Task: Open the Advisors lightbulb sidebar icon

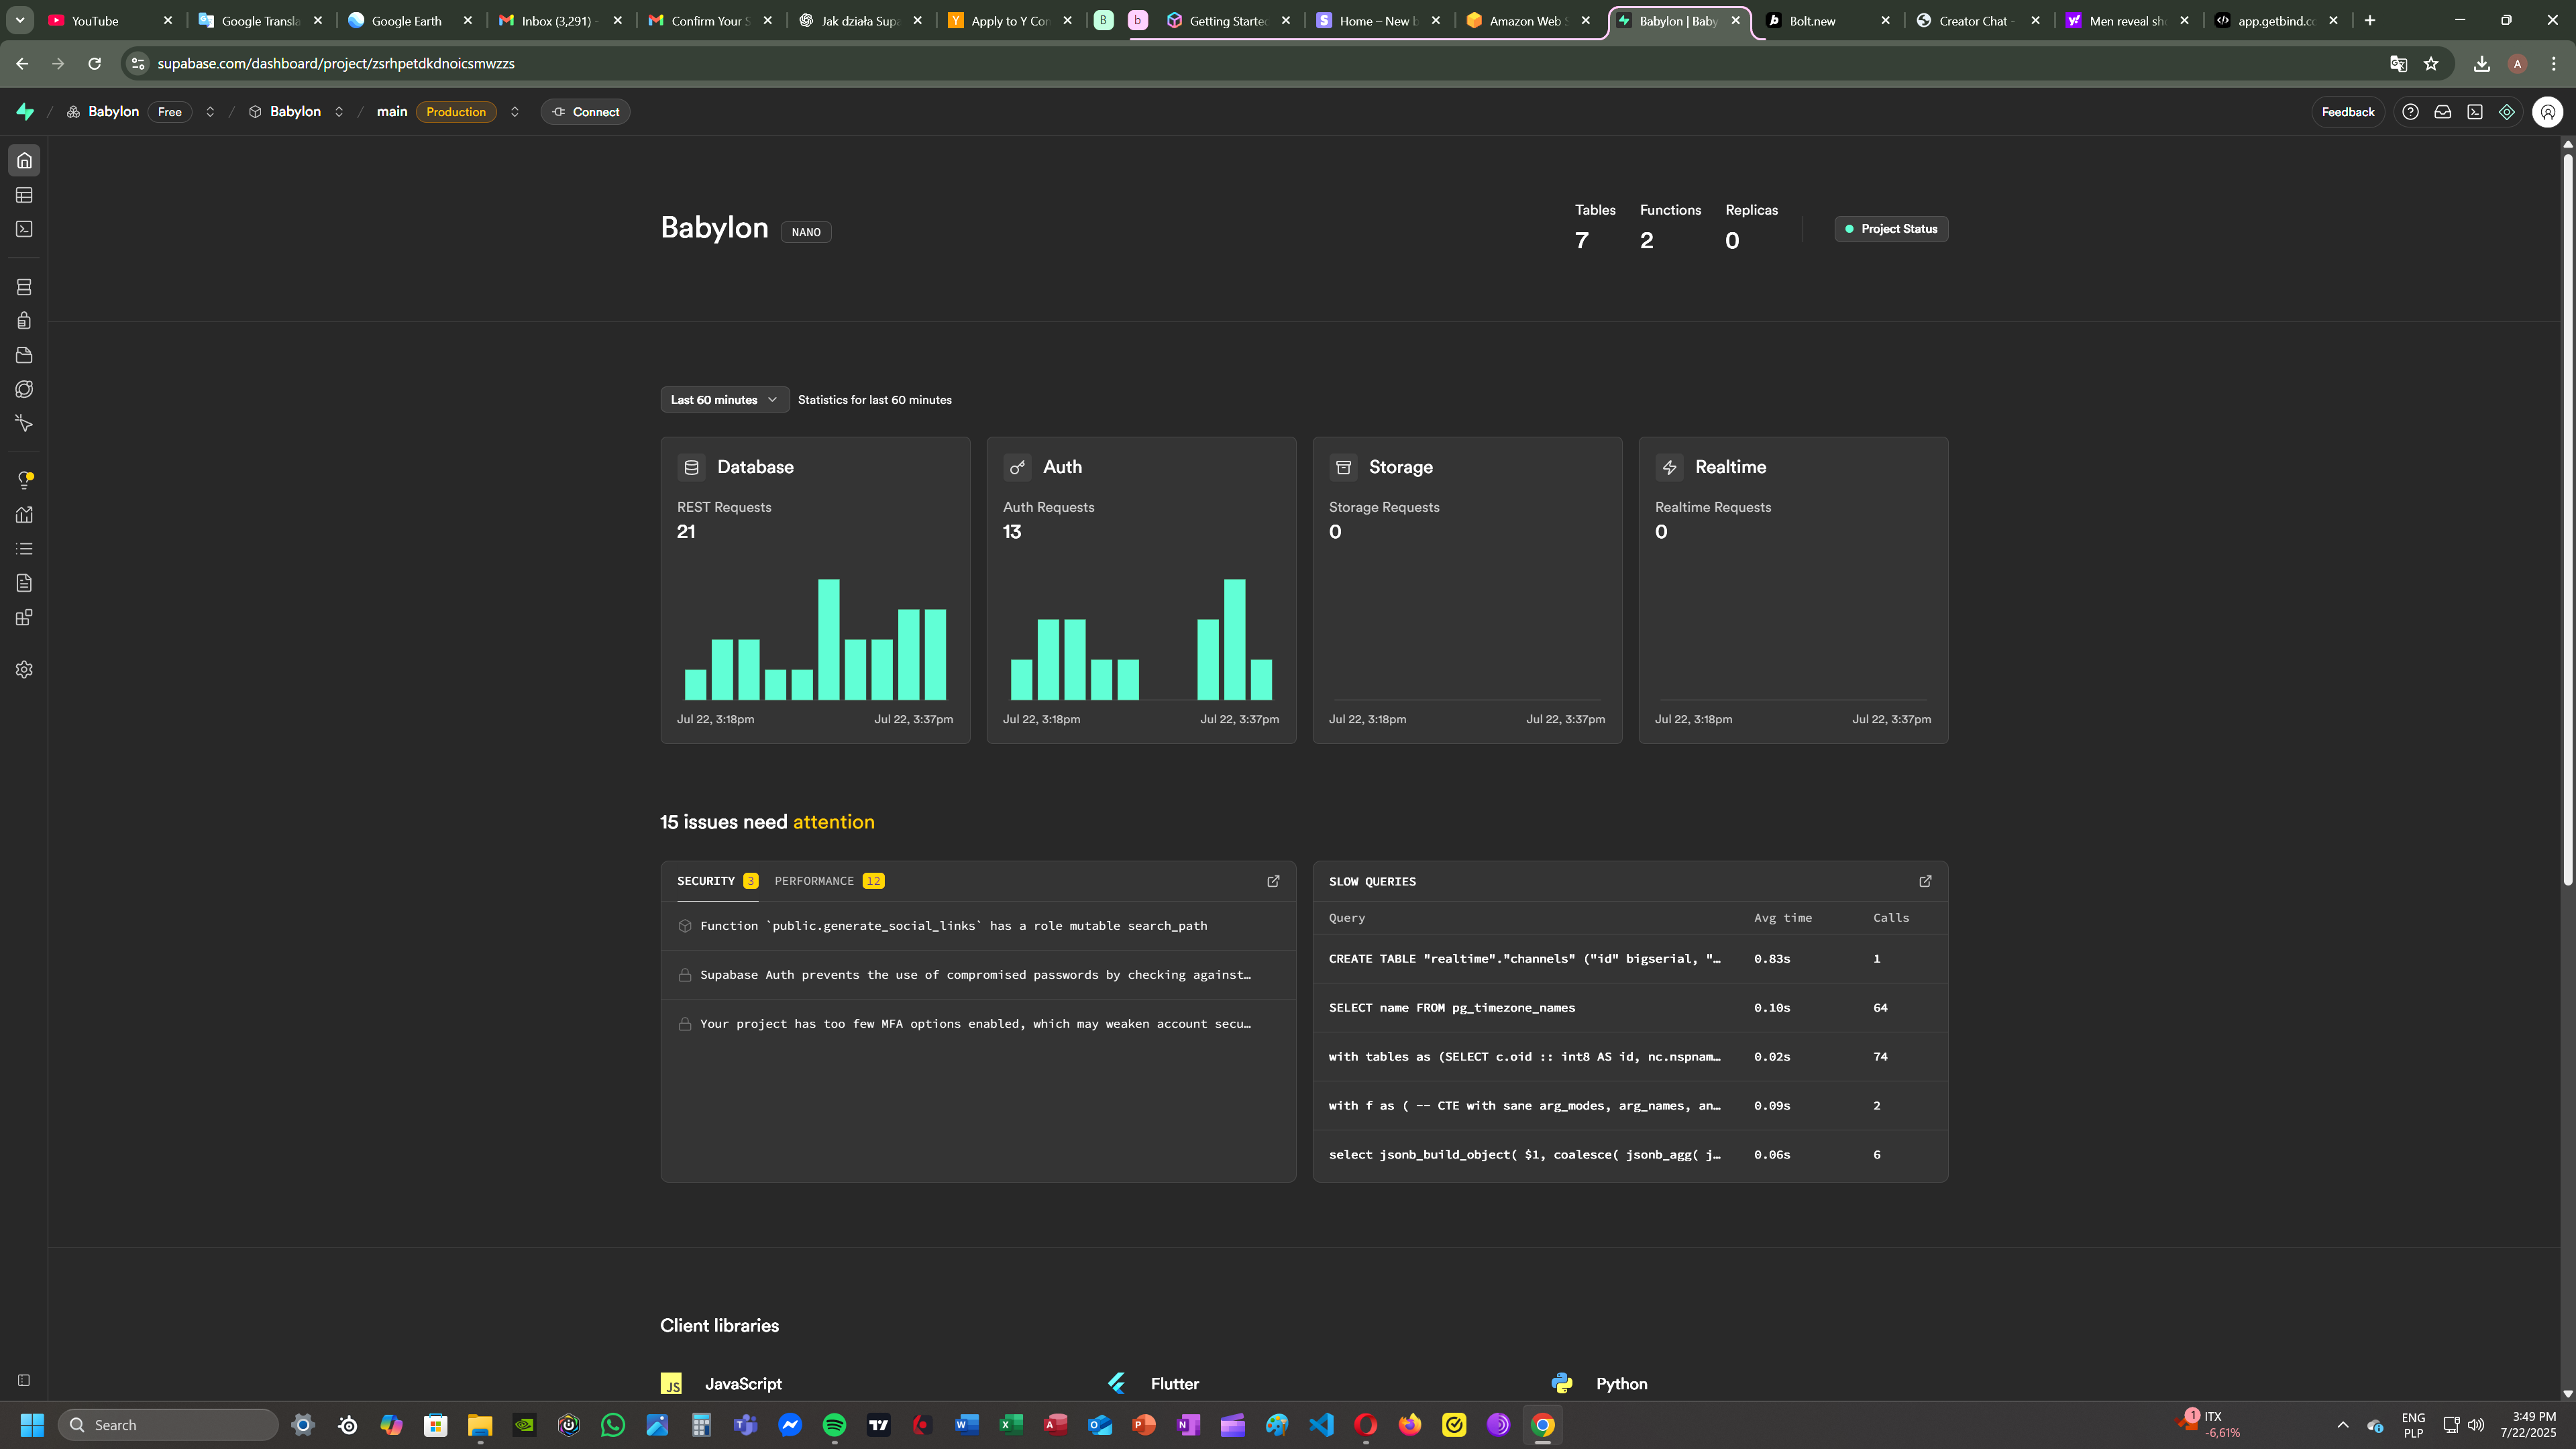Action: (x=24, y=480)
